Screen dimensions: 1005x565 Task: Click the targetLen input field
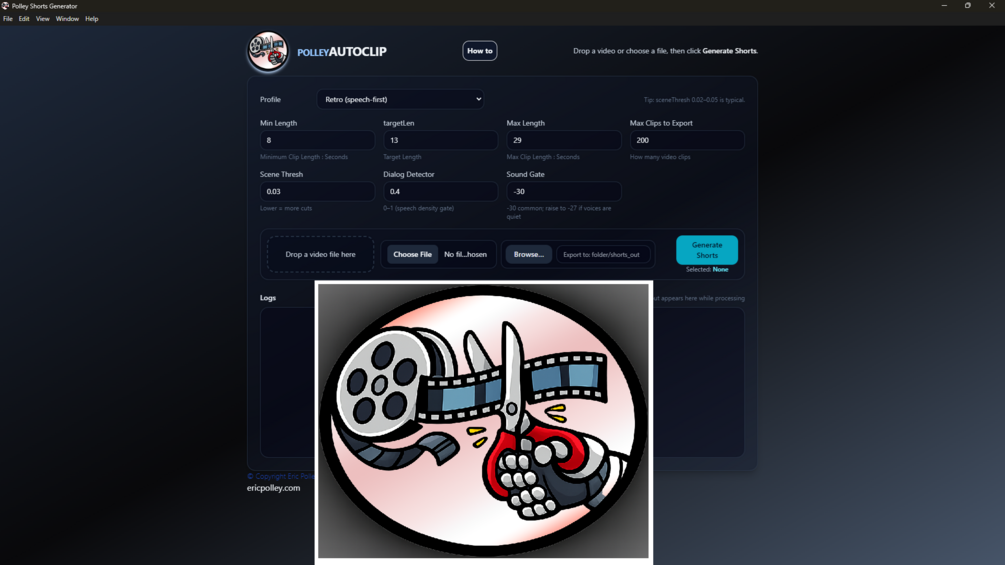click(440, 140)
